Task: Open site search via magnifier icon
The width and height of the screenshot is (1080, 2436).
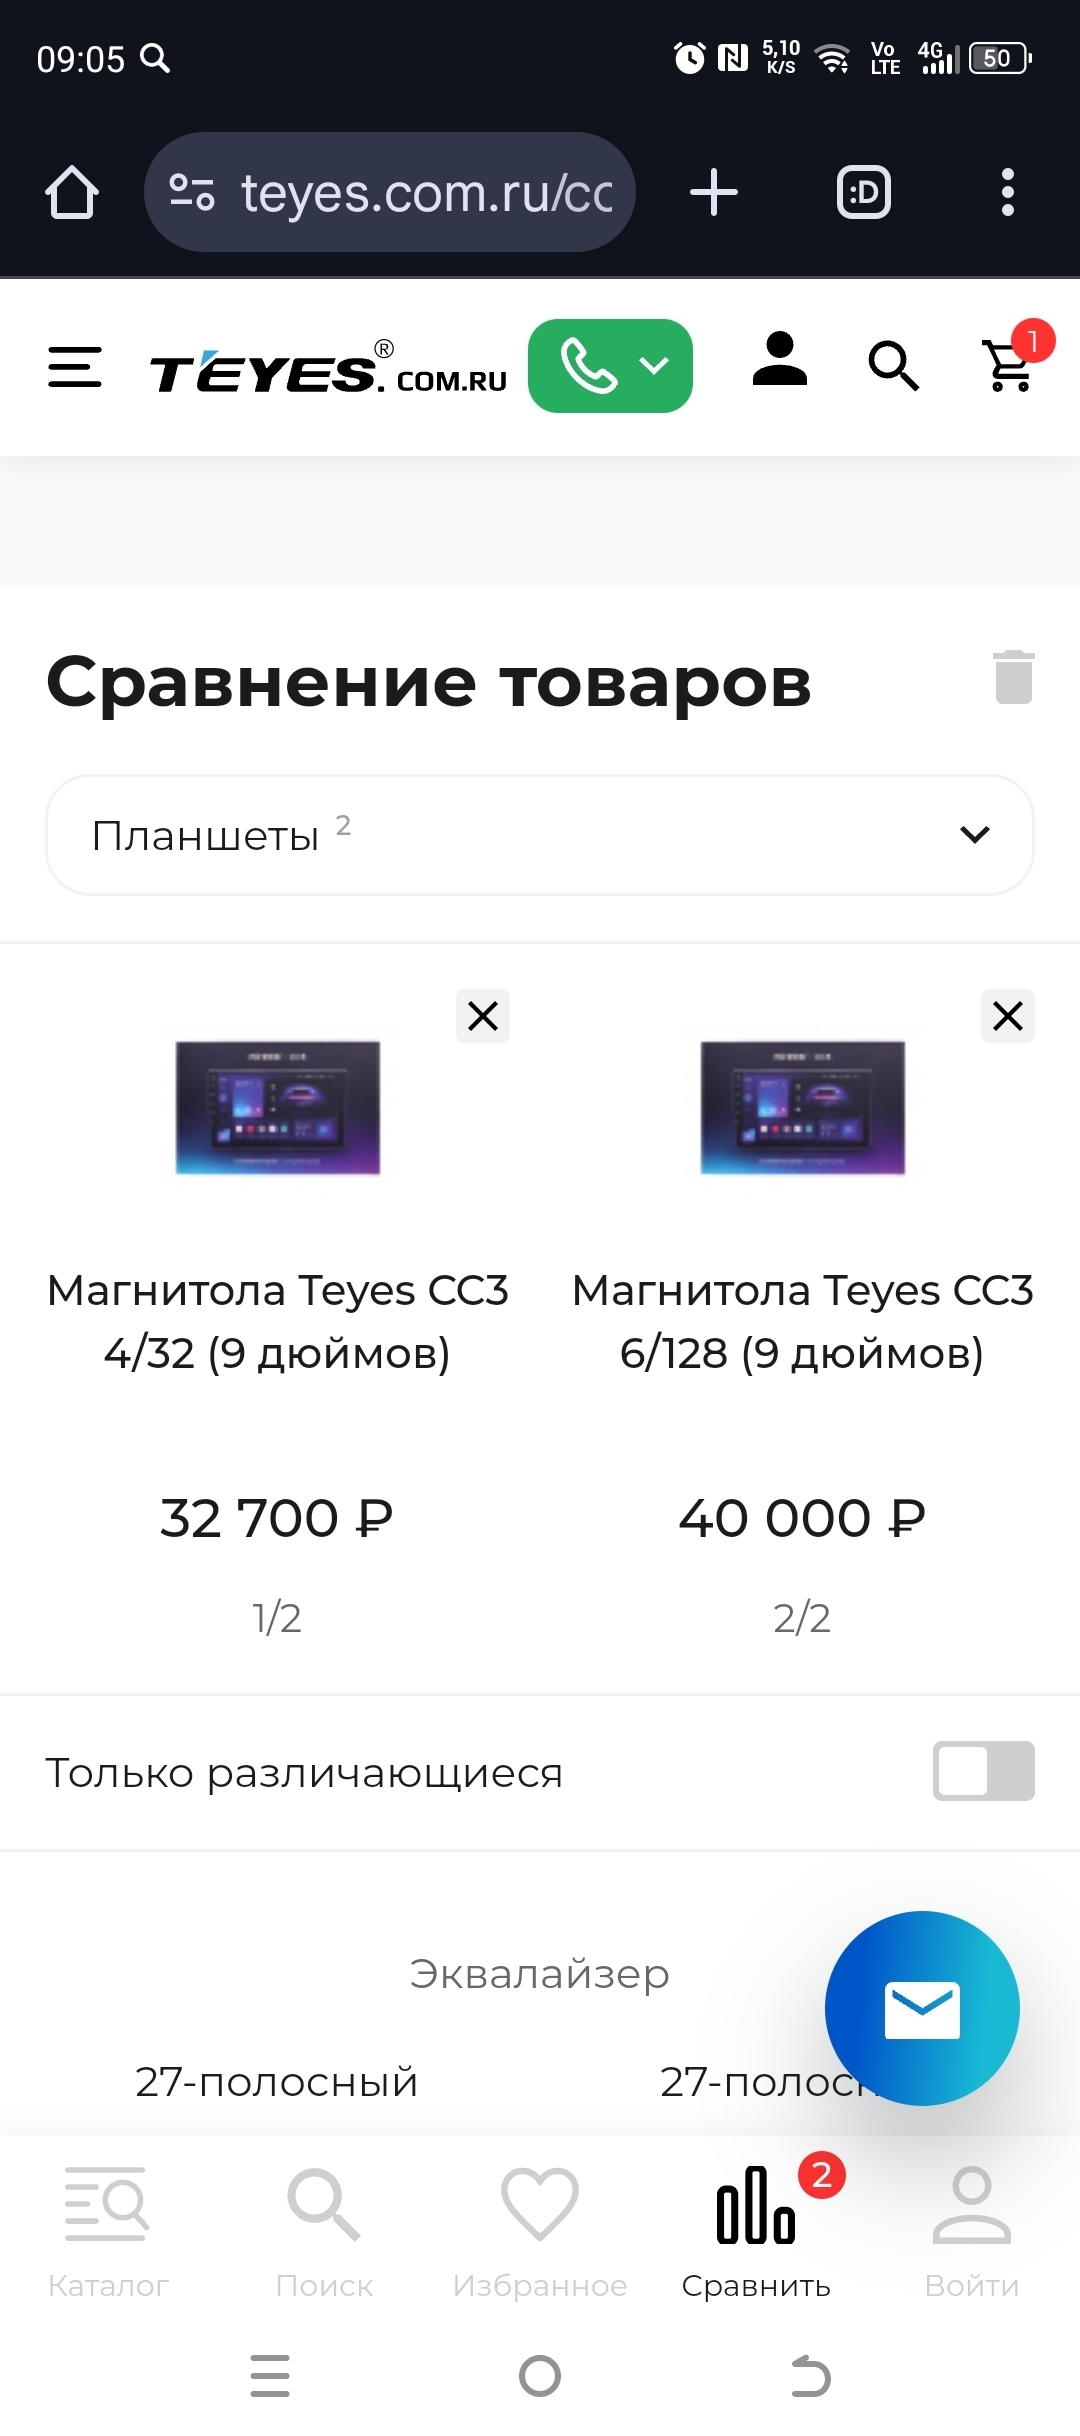Action: point(892,366)
